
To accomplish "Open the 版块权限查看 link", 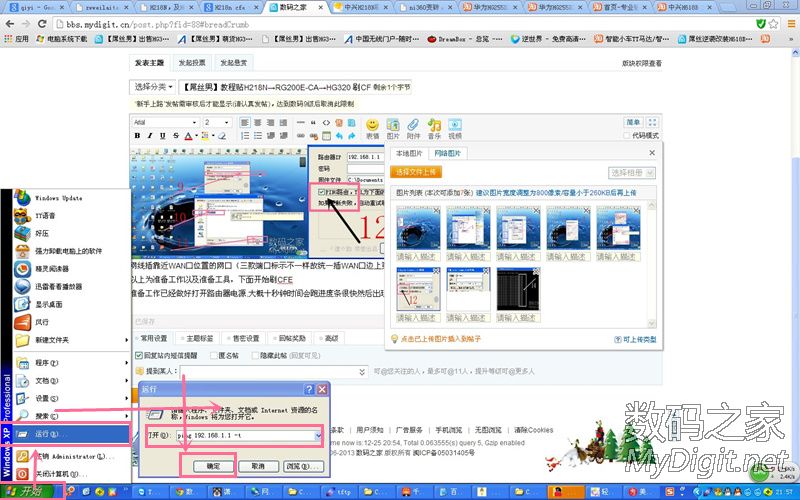I will pyautogui.click(x=641, y=63).
